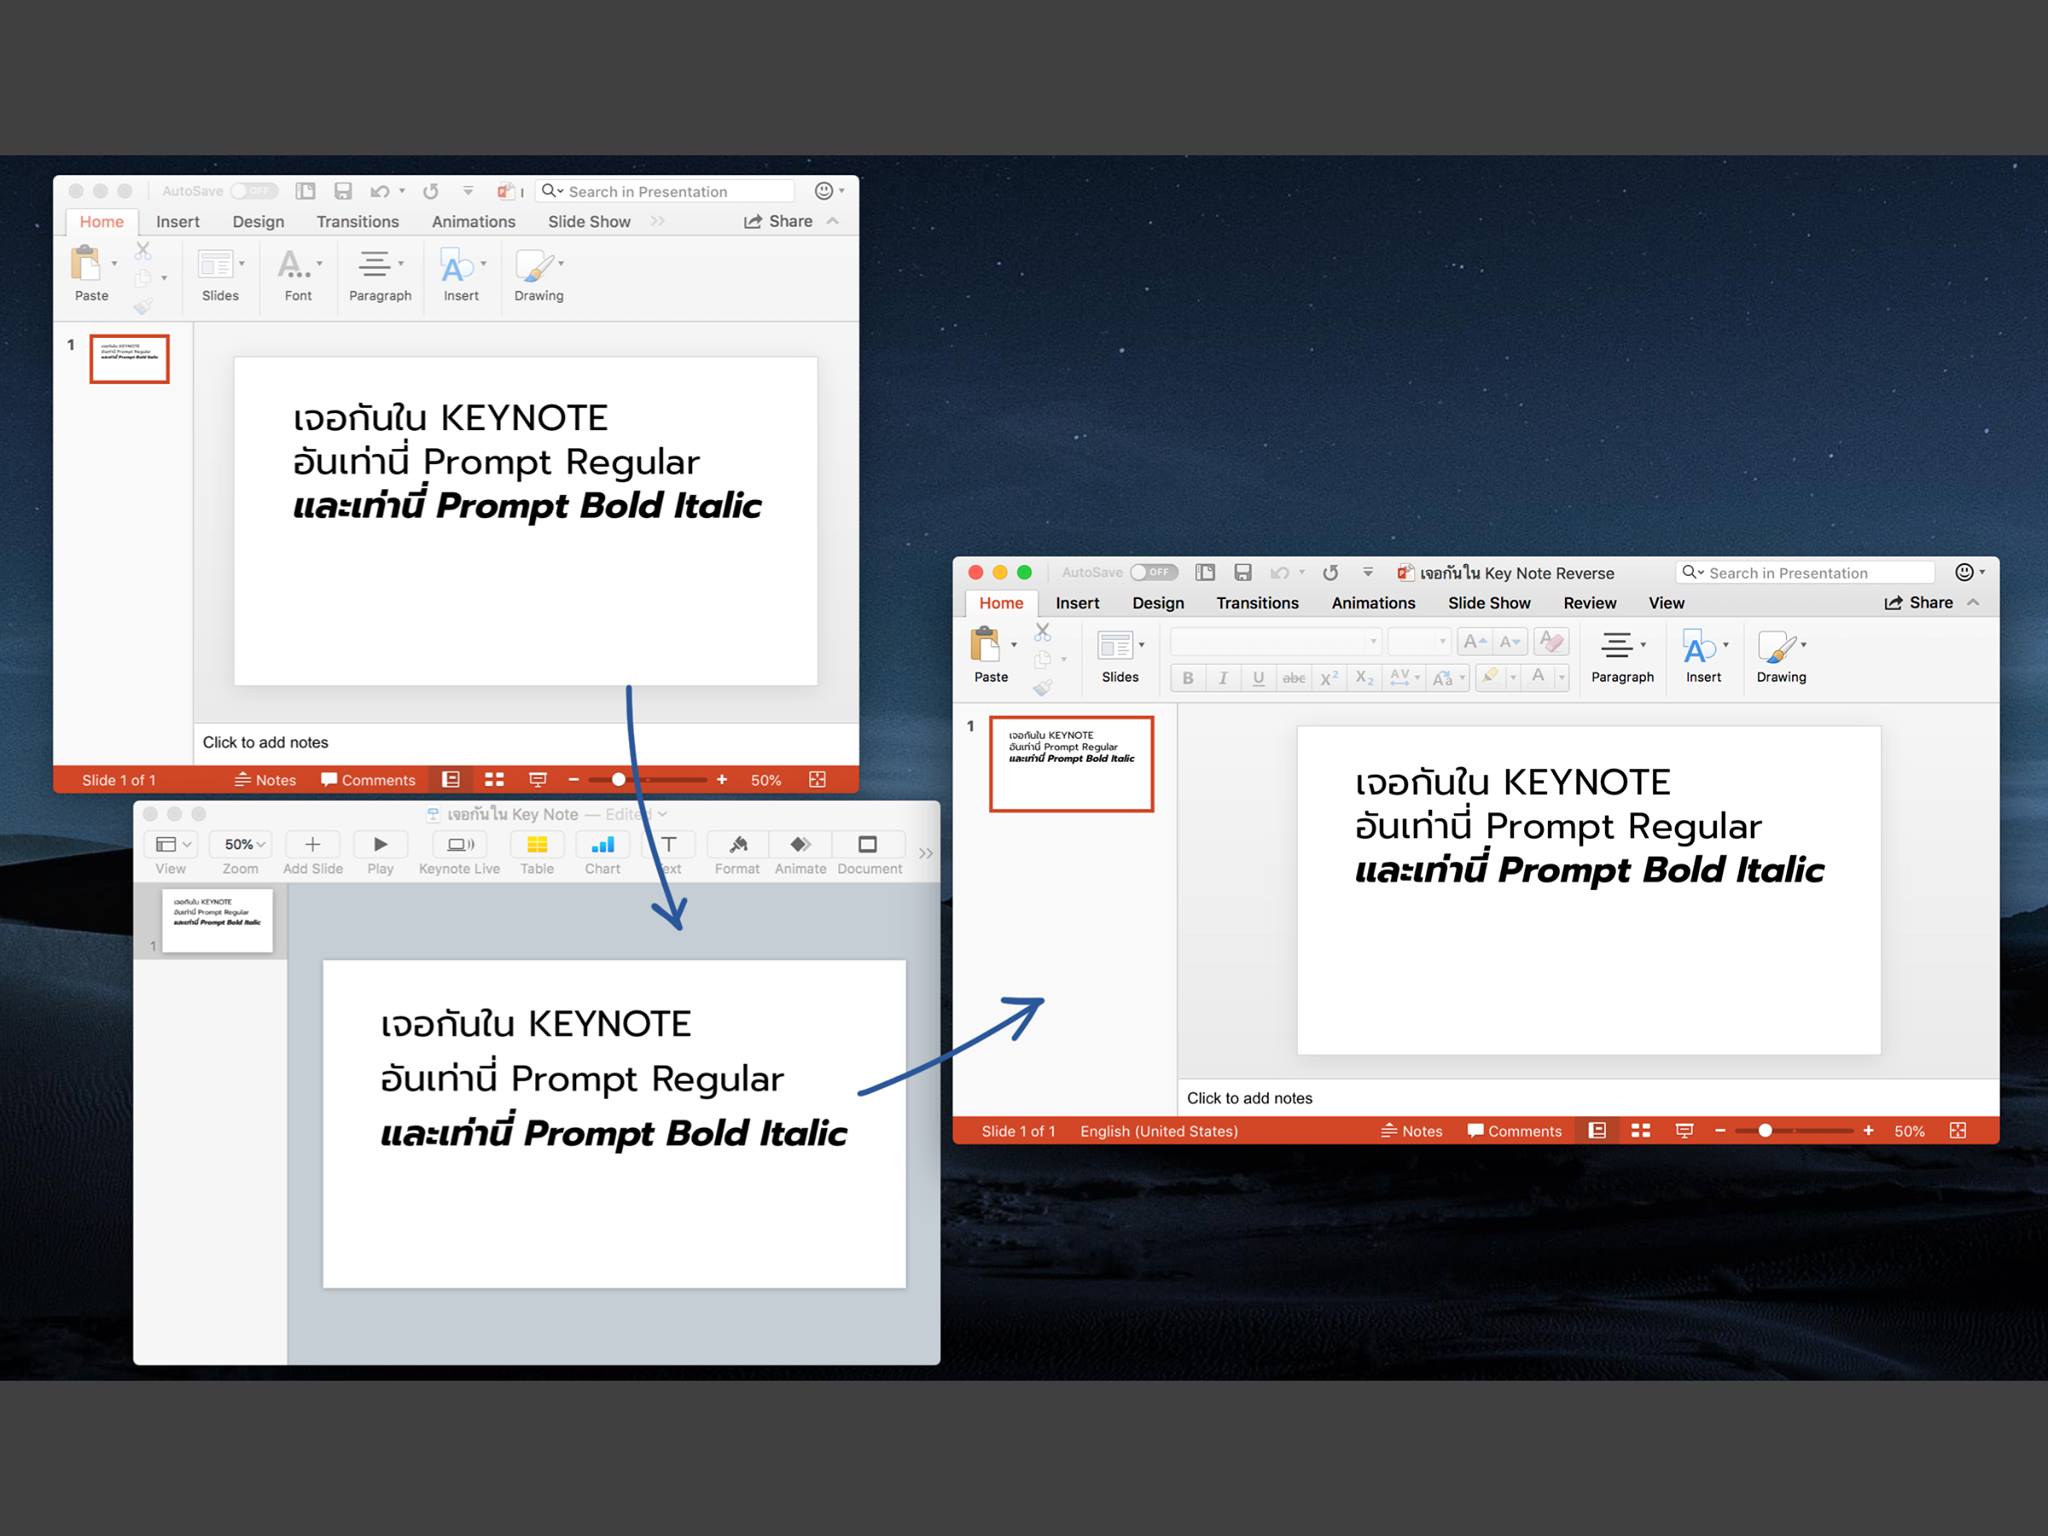Screen dimensions: 2048x1536
Task: Open the Keynote Format panel
Action: point(738,845)
